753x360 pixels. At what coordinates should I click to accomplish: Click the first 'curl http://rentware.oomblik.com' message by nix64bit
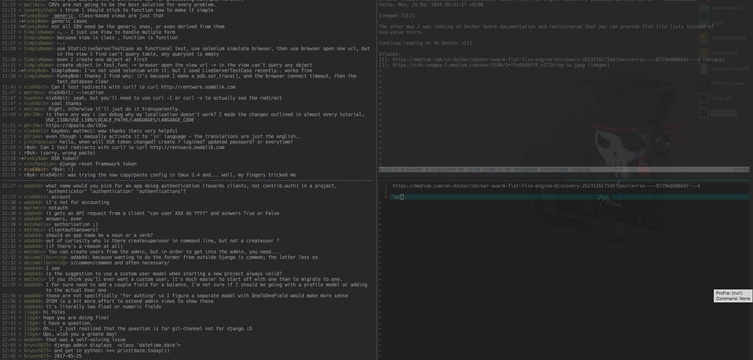pyautogui.click(x=143, y=87)
